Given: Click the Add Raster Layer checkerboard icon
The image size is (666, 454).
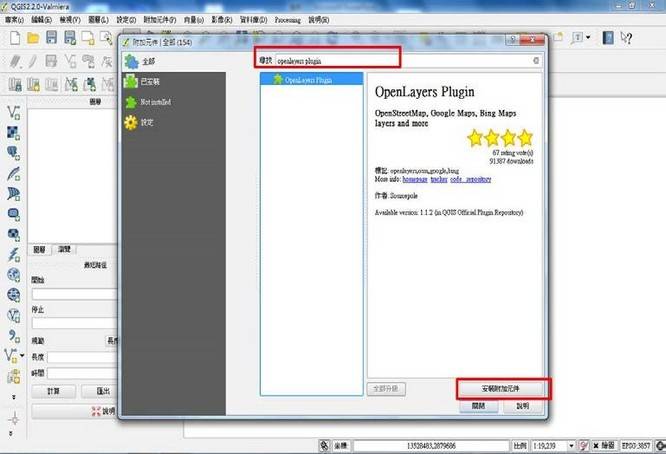Looking at the screenshot, I should pyautogui.click(x=14, y=133).
